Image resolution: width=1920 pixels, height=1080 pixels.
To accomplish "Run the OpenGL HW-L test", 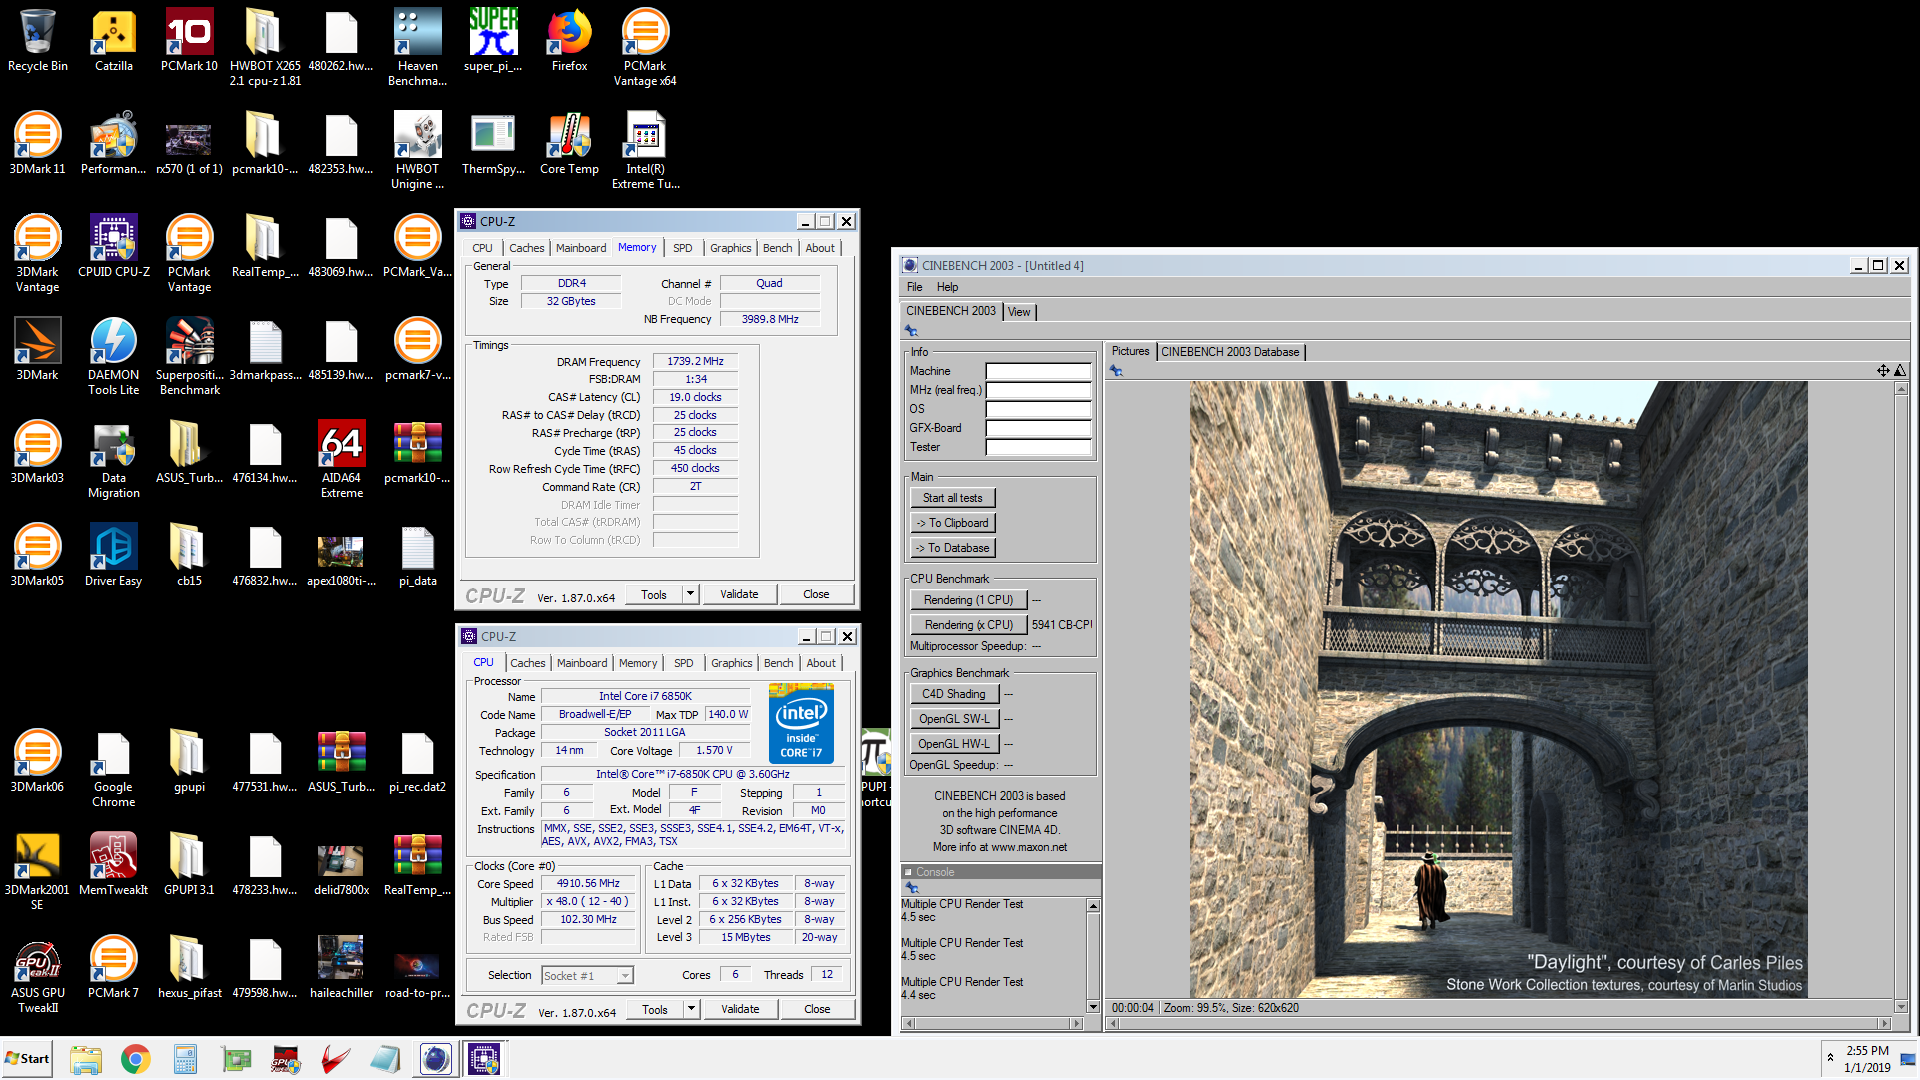I will point(954,744).
